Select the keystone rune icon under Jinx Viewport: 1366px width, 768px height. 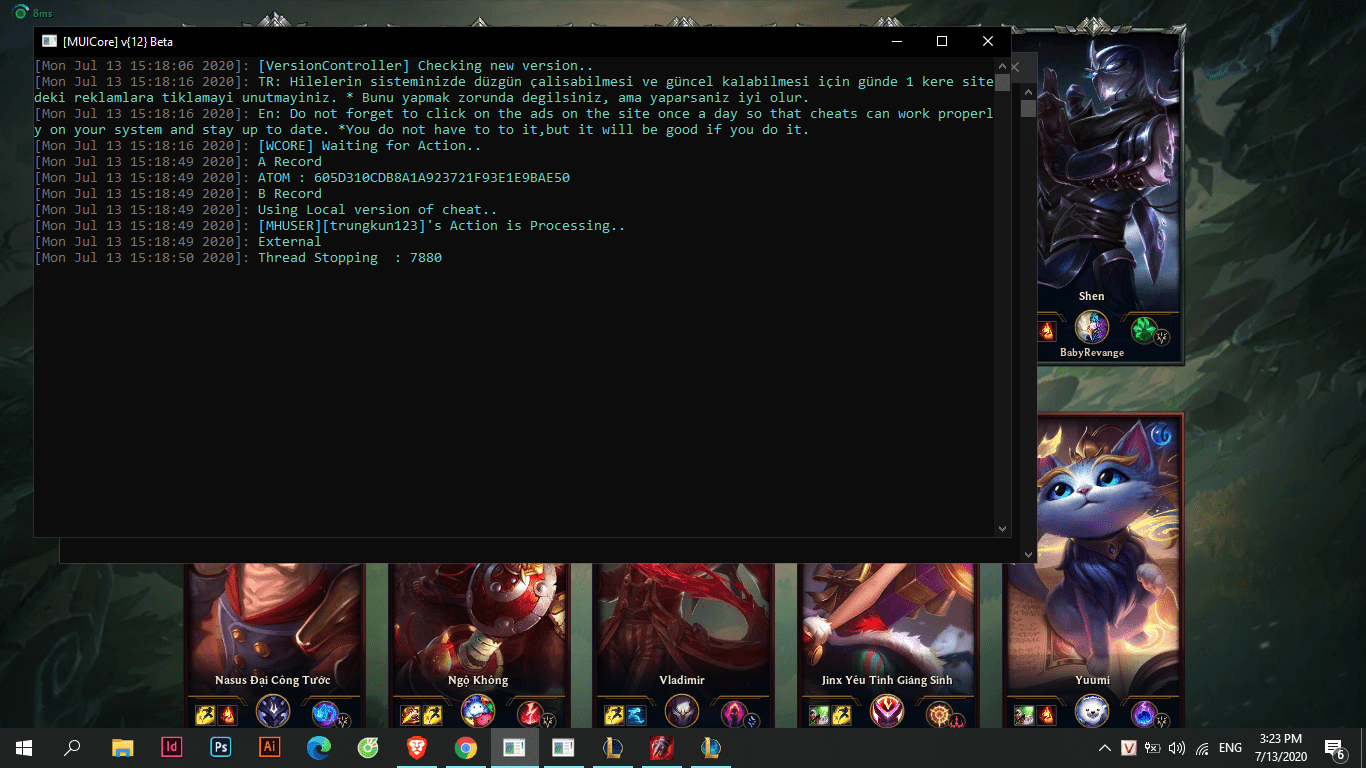(x=887, y=712)
